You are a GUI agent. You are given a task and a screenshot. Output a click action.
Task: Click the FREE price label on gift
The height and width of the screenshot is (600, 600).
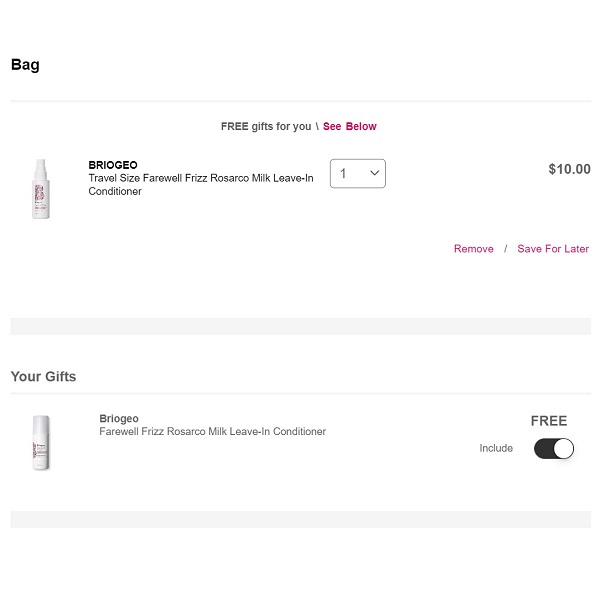549,421
